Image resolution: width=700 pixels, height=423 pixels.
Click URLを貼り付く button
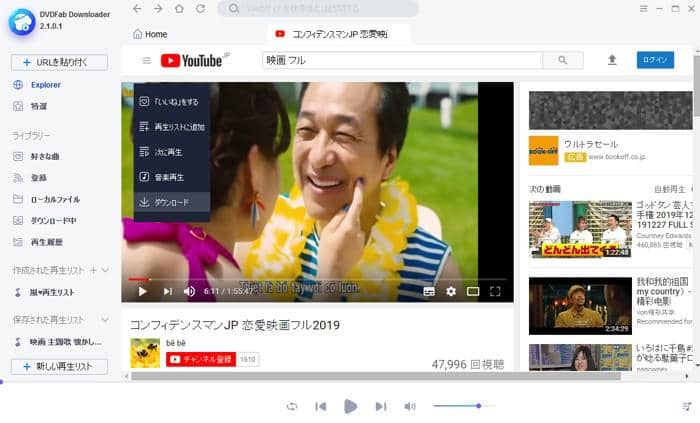click(x=59, y=62)
